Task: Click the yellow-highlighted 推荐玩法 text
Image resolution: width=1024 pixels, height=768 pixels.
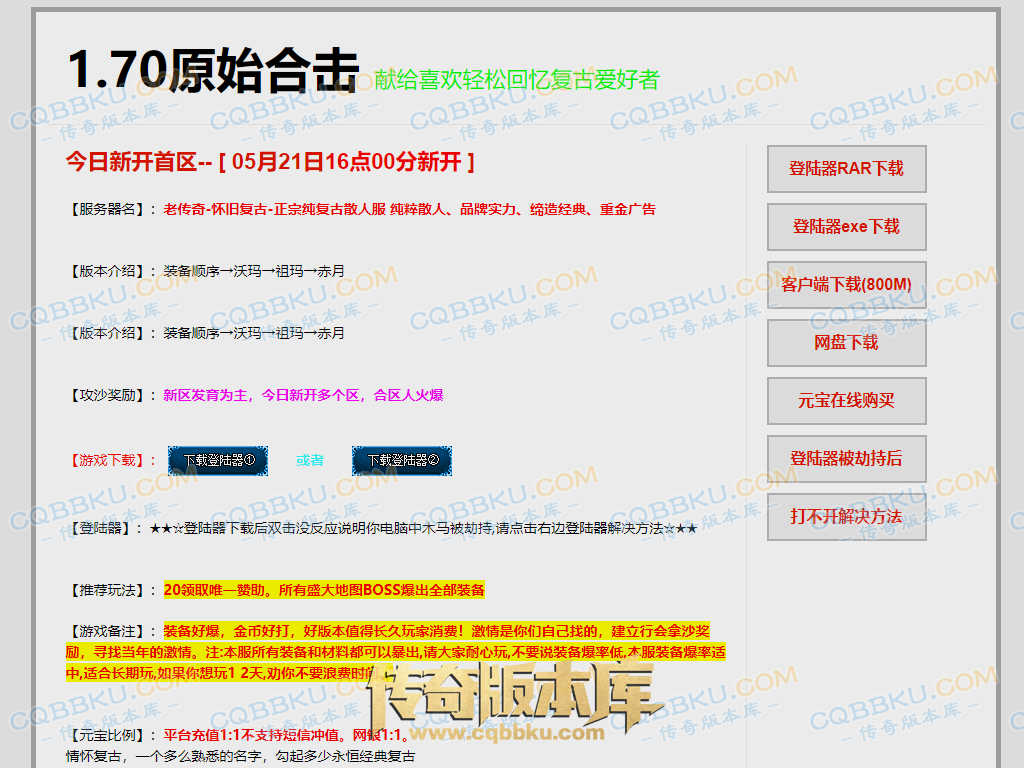Action: pyautogui.click(x=324, y=590)
